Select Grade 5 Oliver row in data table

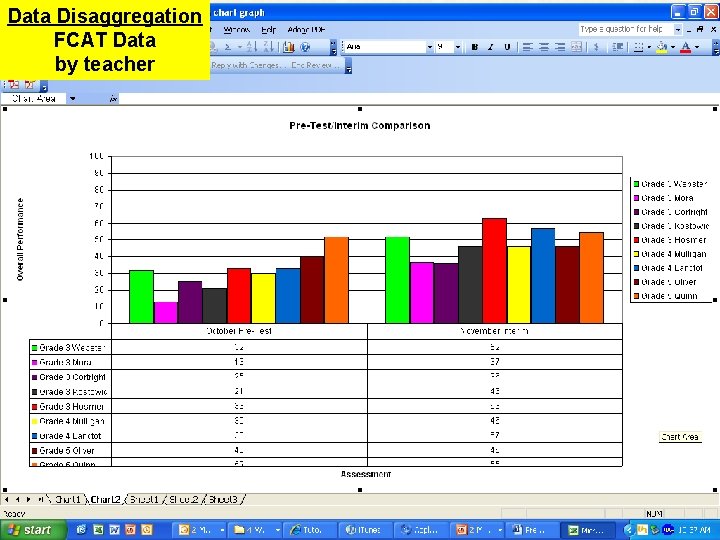[x=326, y=450]
